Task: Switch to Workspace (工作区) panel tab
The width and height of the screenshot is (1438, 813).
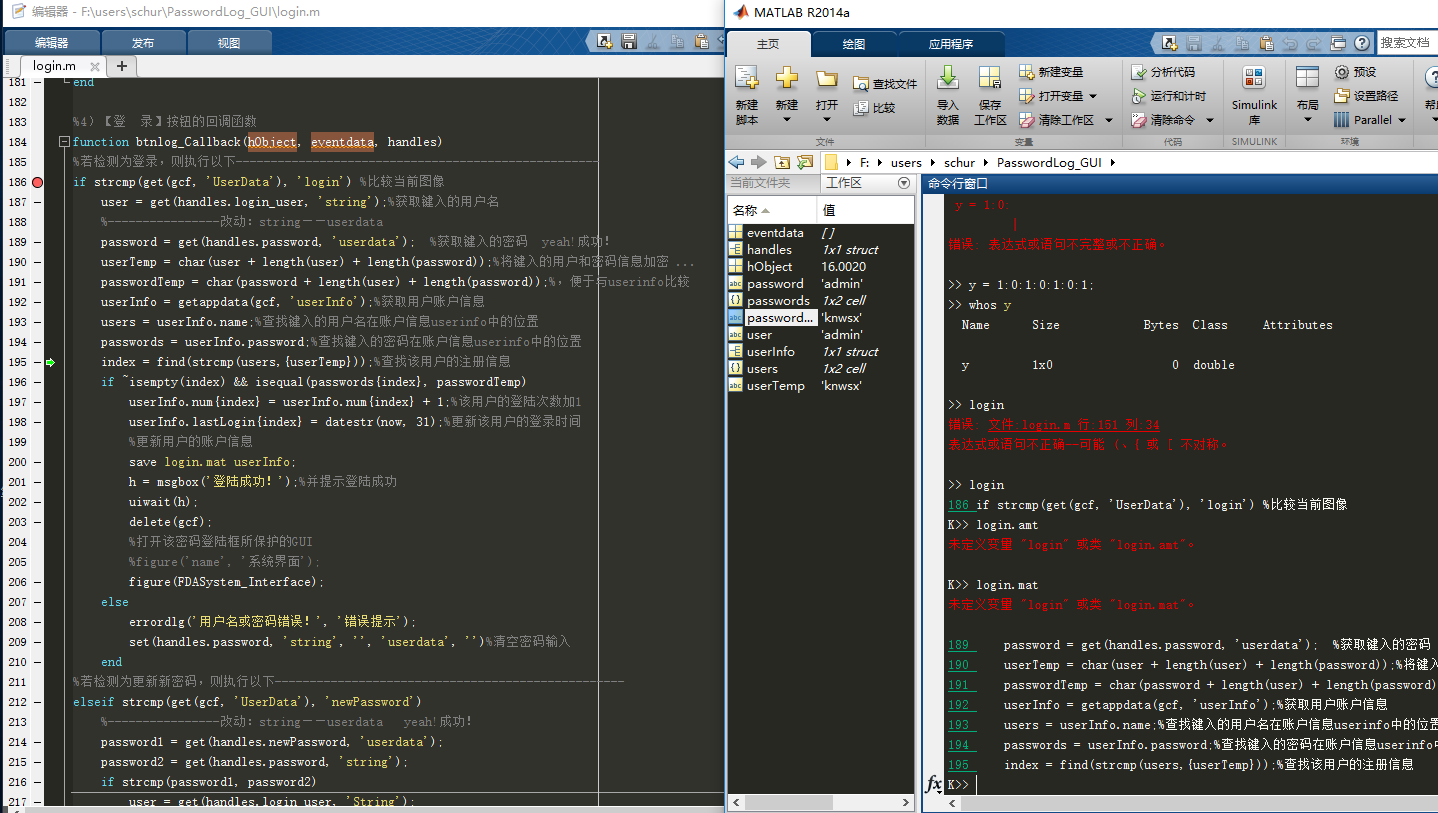Action: click(843, 183)
